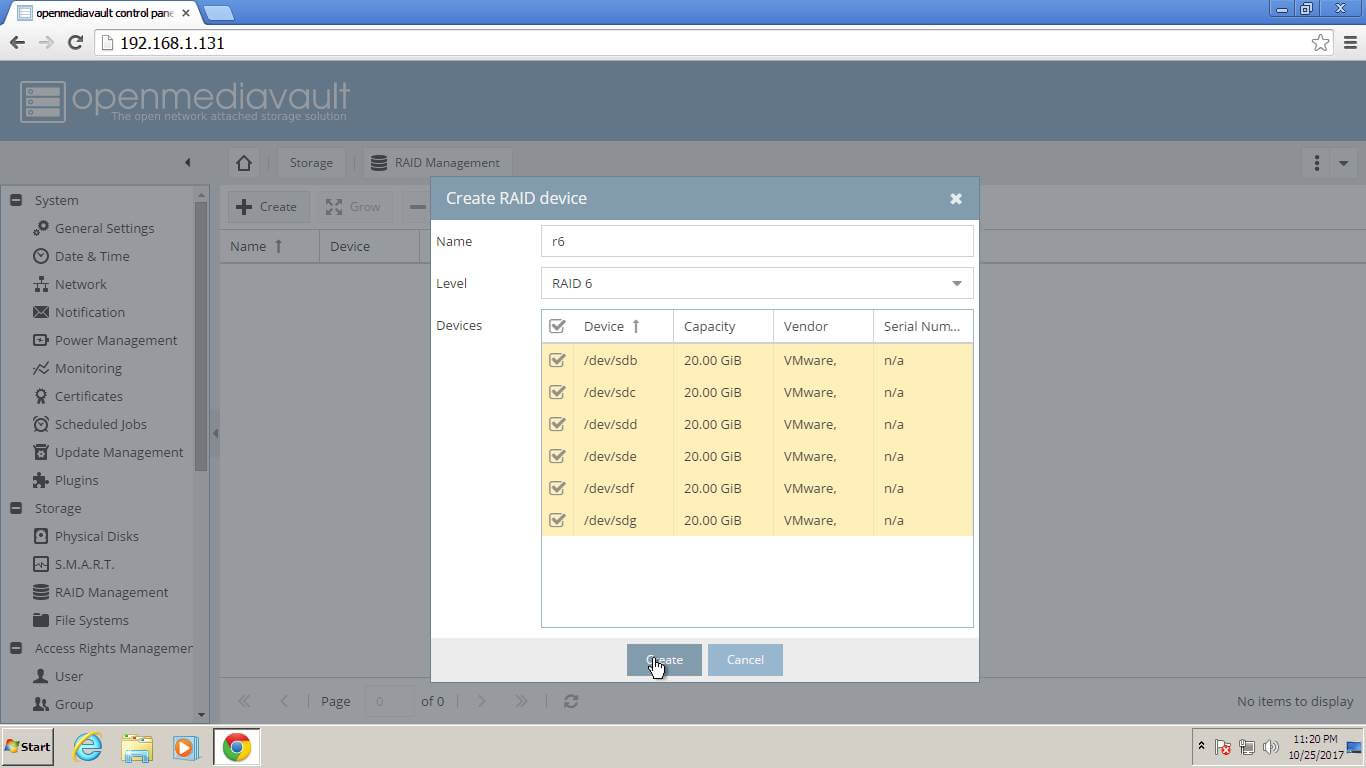Click the Plugins puzzle icon
Image resolution: width=1366 pixels, height=768 pixels.
click(41, 480)
